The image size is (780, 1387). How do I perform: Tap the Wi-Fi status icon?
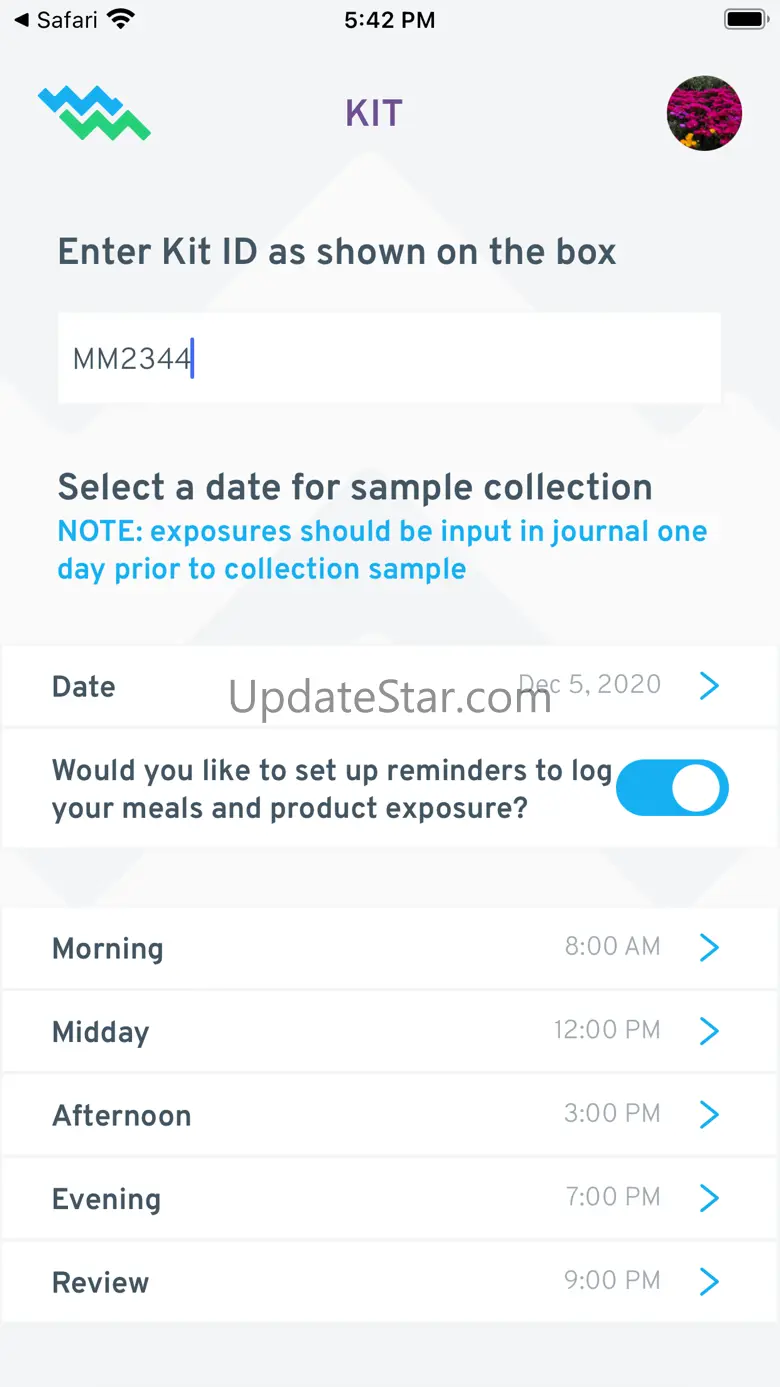point(122,19)
